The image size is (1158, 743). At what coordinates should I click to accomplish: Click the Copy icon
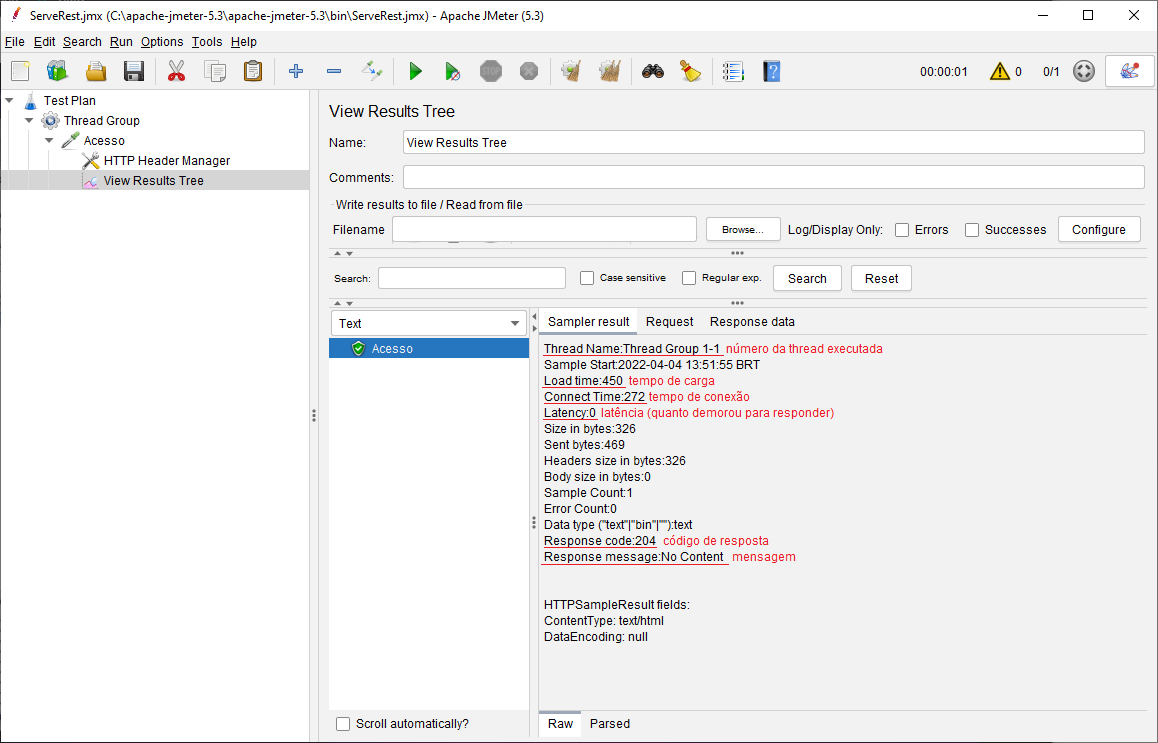coord(215,72)
